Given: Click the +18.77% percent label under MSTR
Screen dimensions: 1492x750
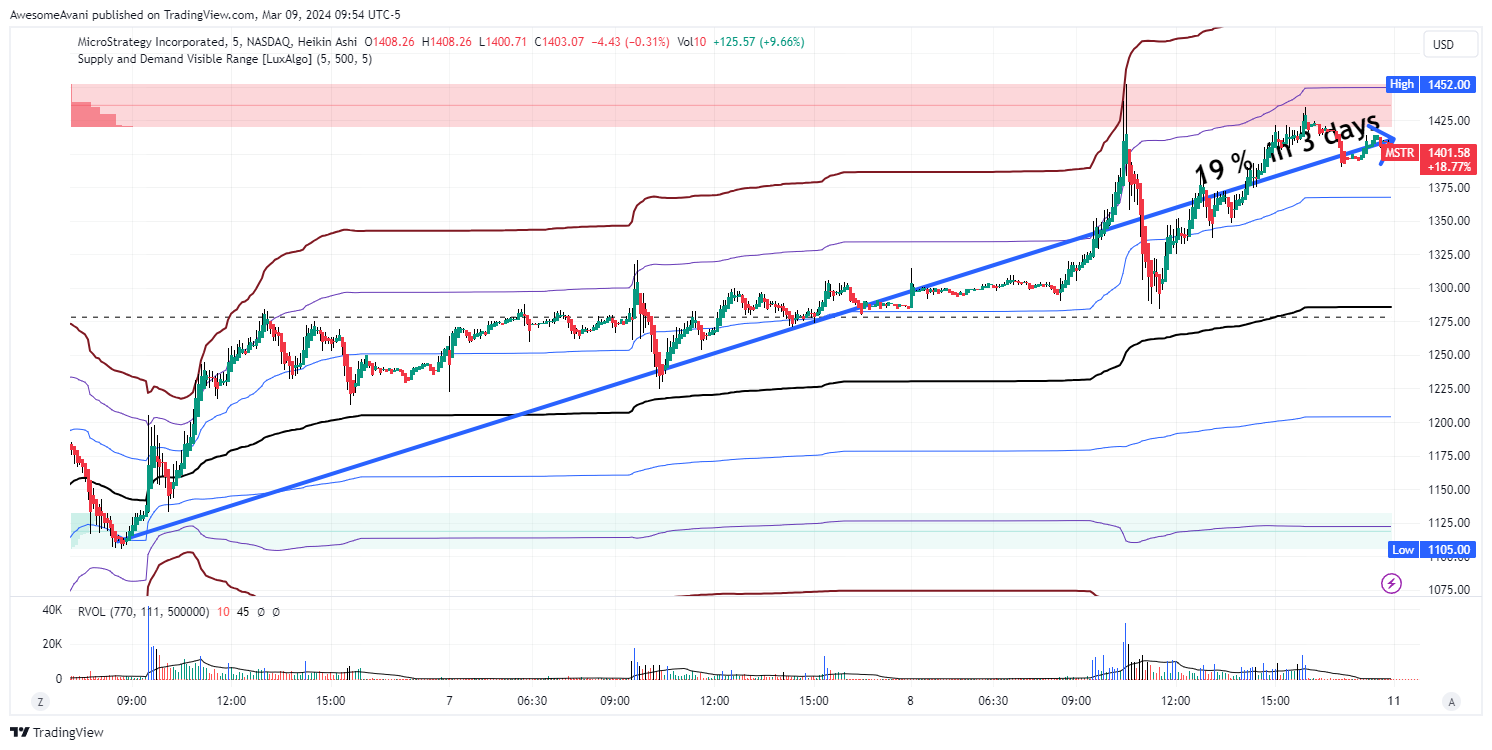Looking at the screenshot, I should pyautogui.click(x=1449, y=167).
